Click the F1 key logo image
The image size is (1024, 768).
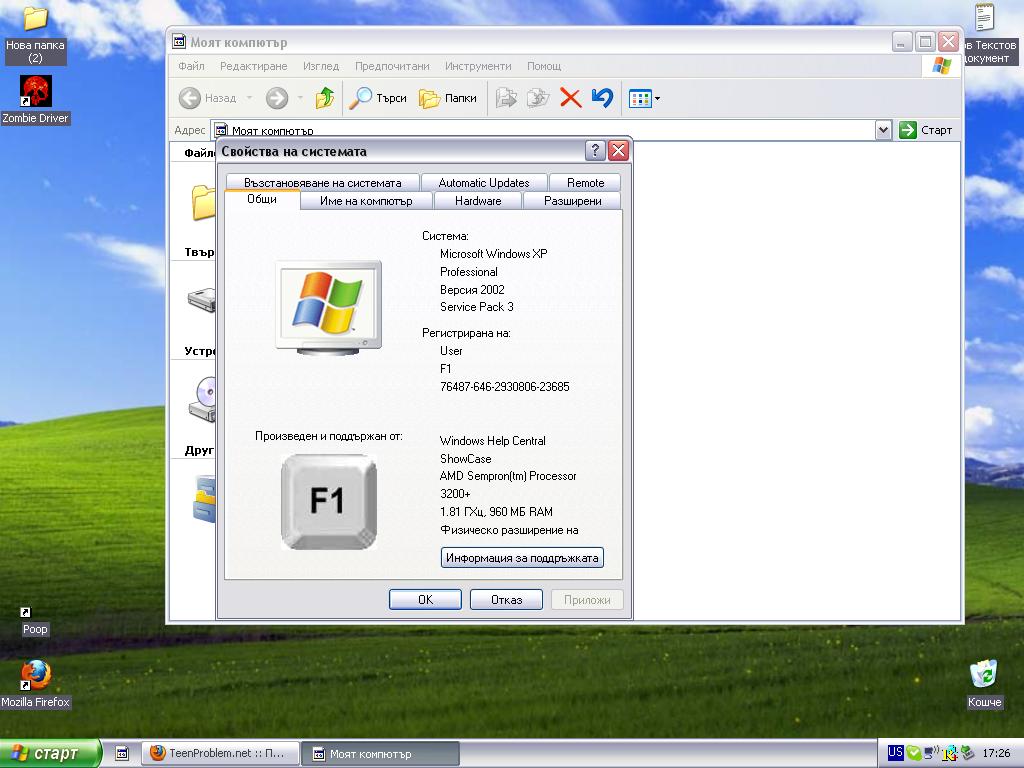tap(328, 502)
